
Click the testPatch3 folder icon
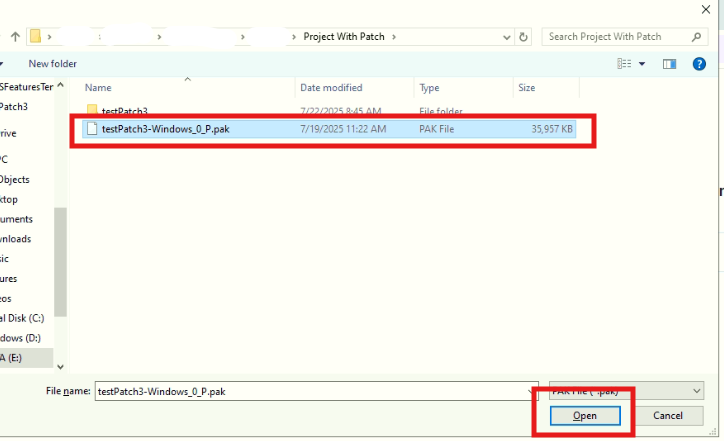pos(92,110)
